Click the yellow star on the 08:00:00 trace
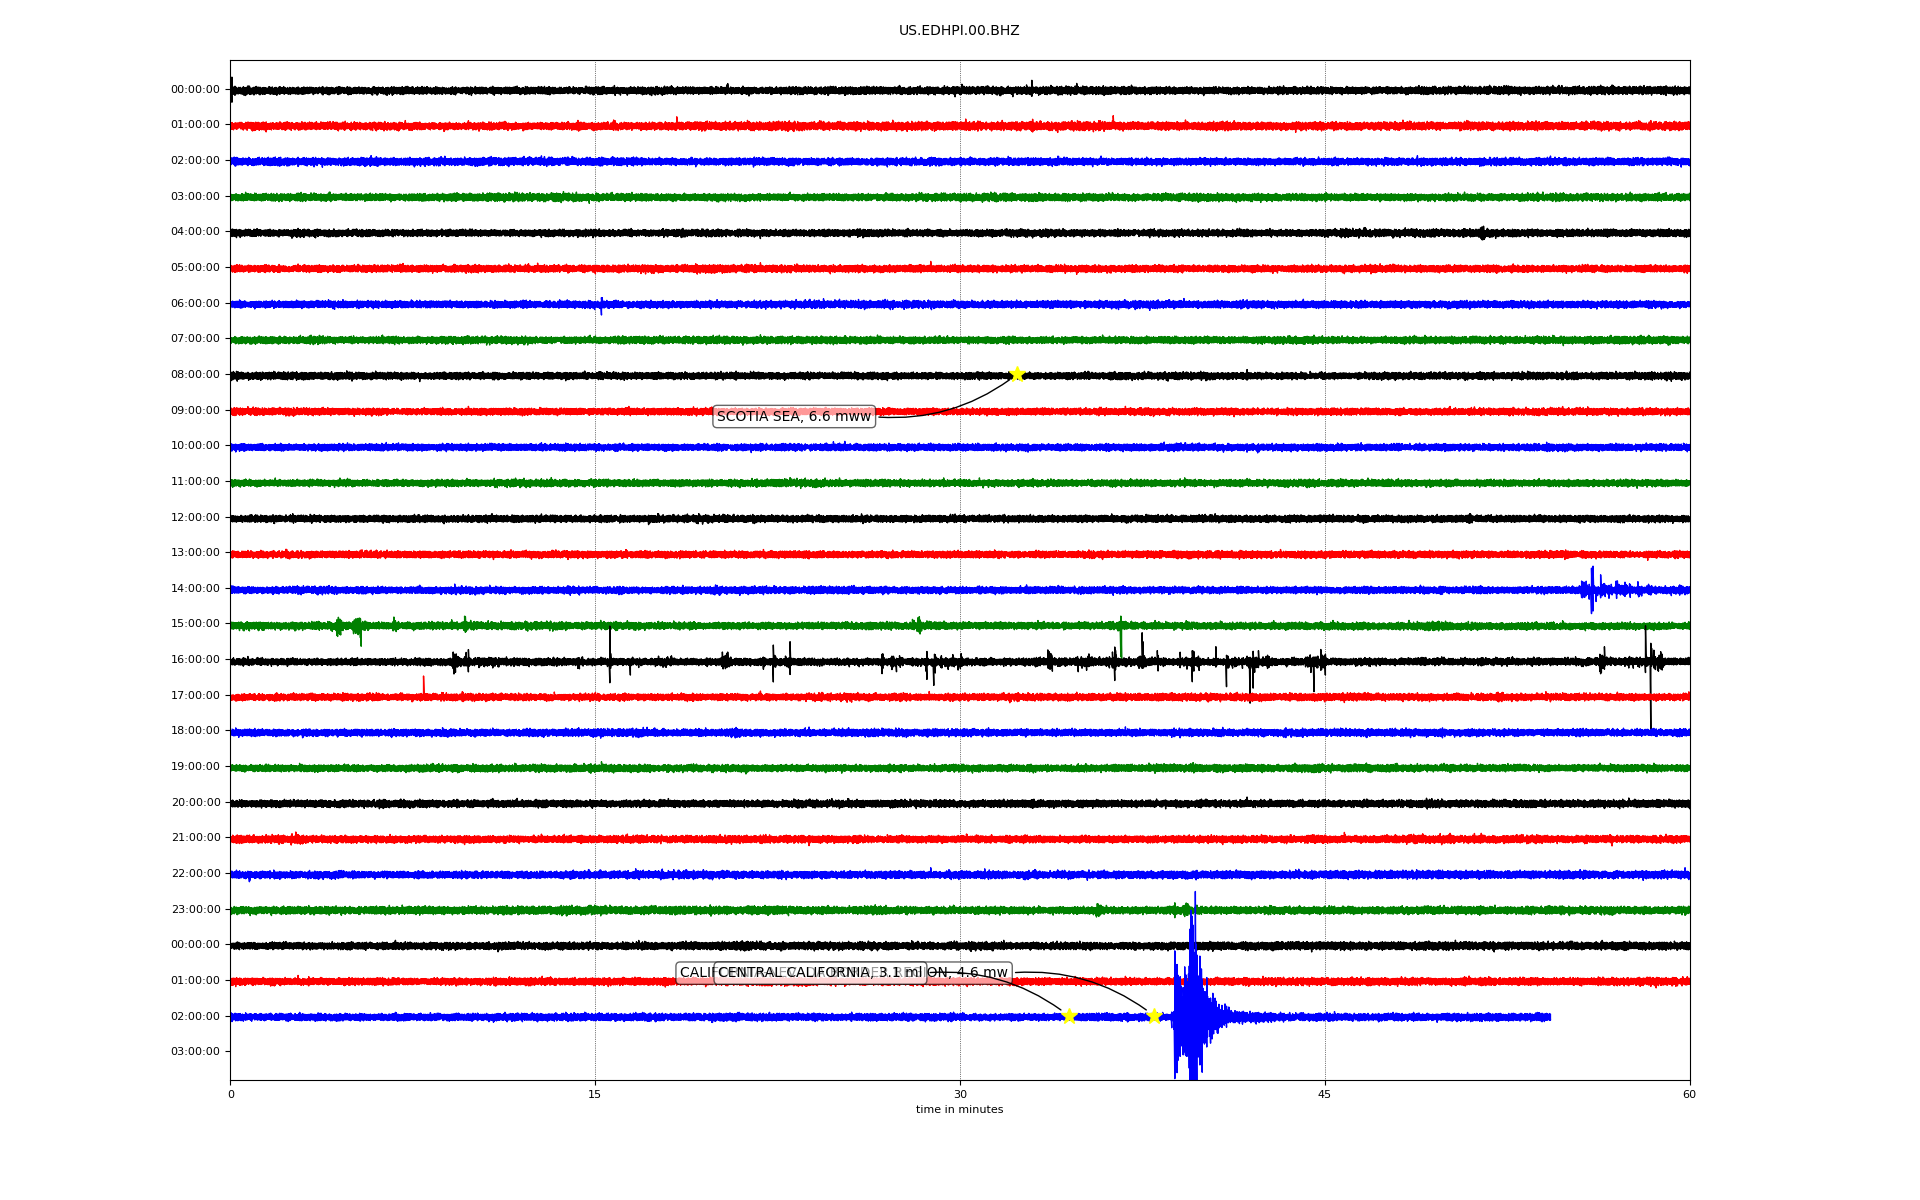This screenshot has height=1200, width=1920. point(1017,374)
